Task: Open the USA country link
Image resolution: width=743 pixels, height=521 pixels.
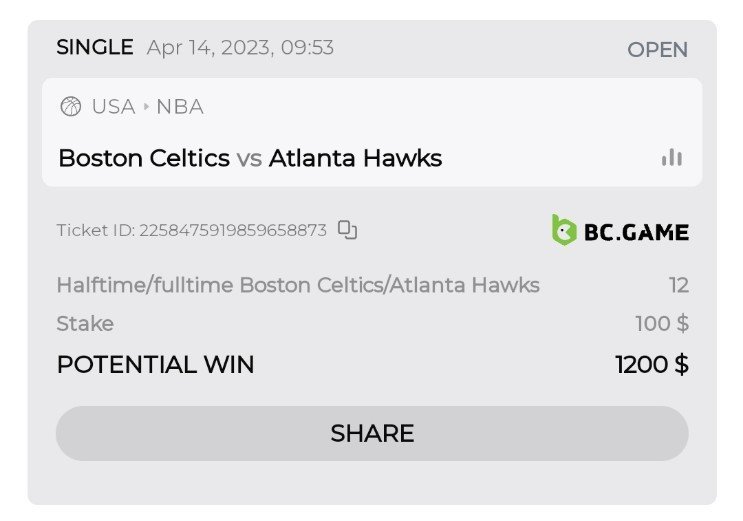Action: pyautogui.click(x=113, y=107)
